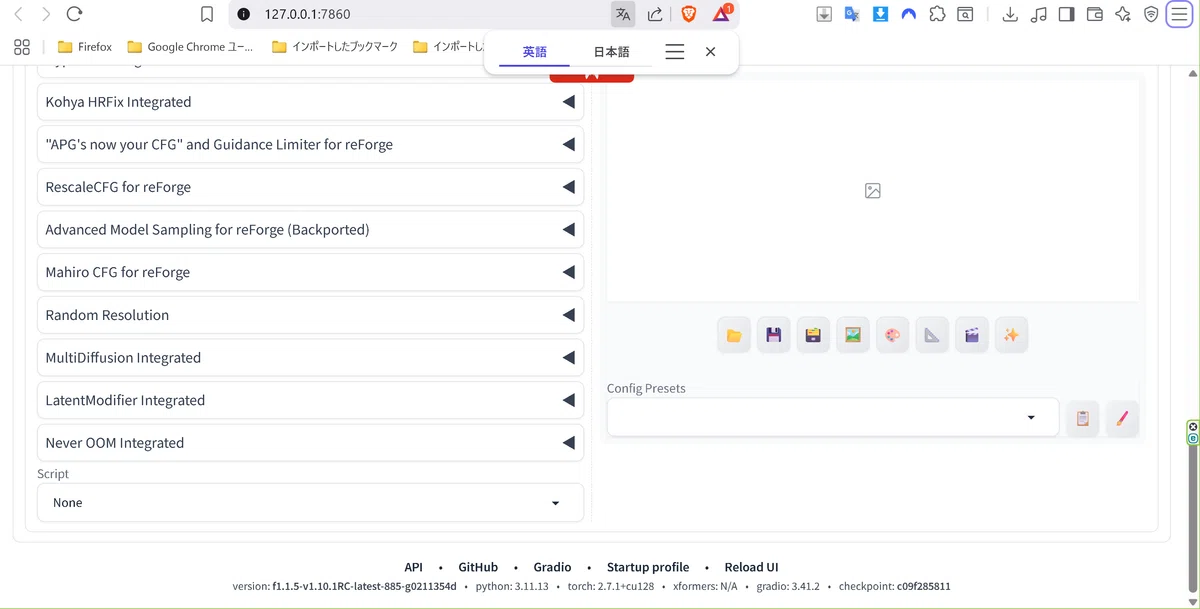Screen dimensions: 1200x609
Task: Click the music note playlist icon
Action: click(1038, 14)
